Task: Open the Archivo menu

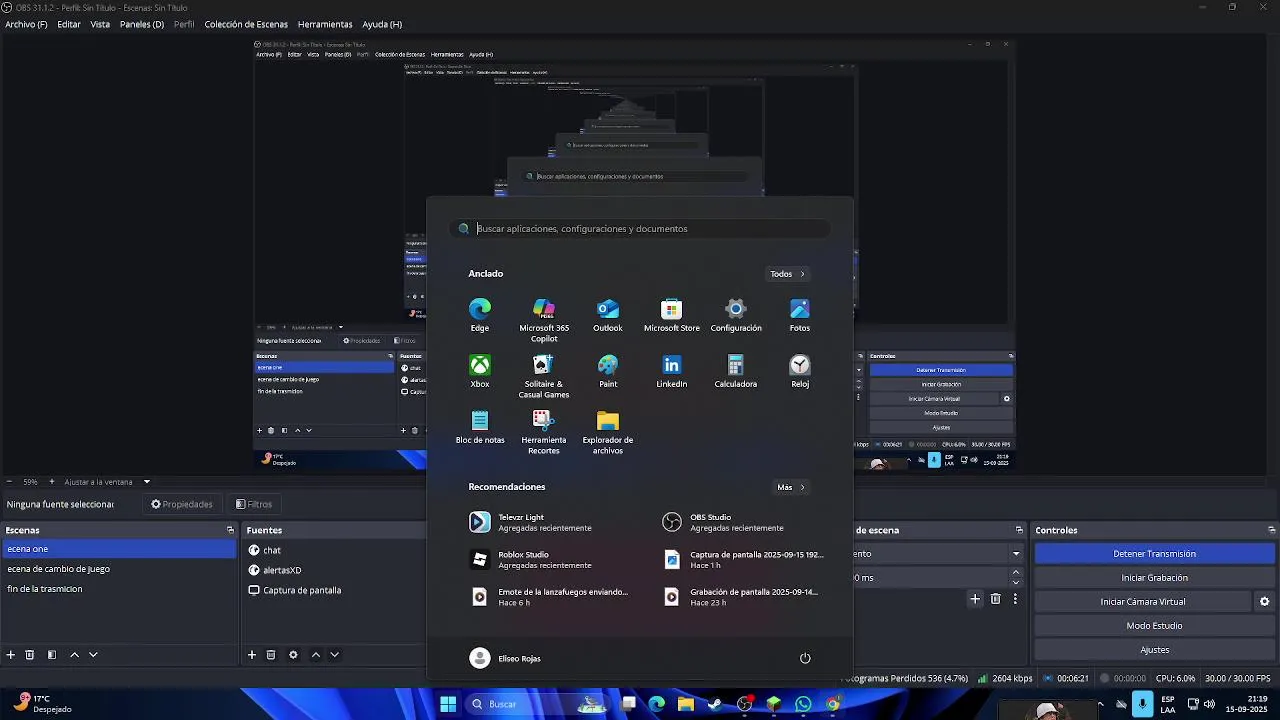Action: point(26,24)
